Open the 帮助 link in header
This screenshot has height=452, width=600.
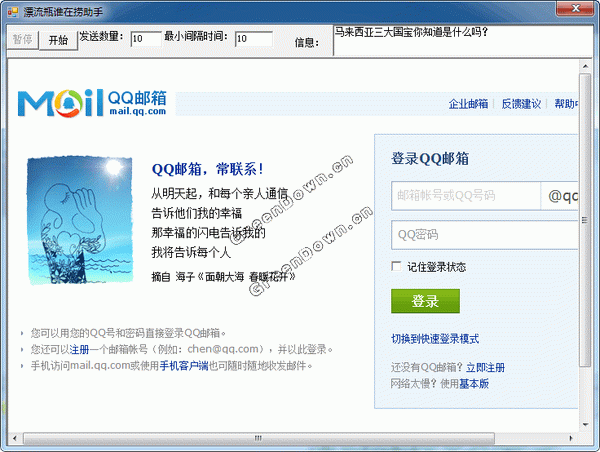tap(566, 104)
